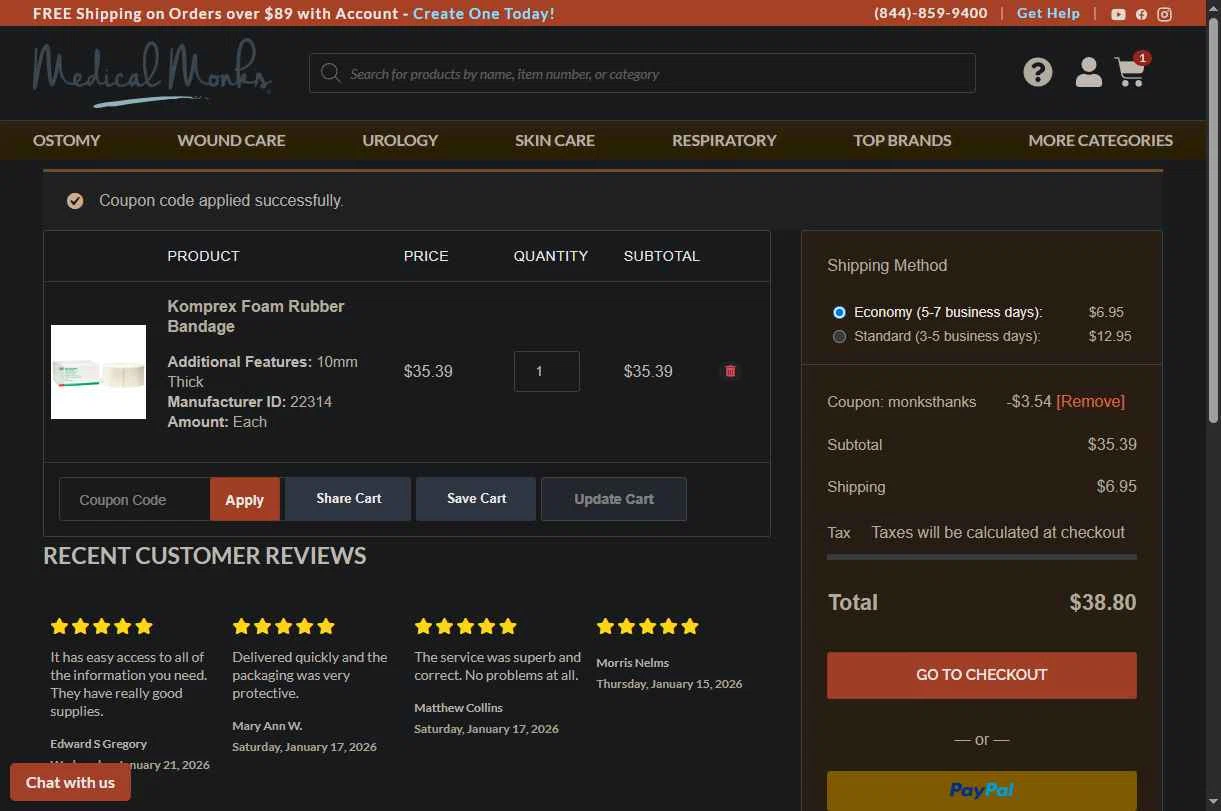Open the Urology menu
This screenshot has height=811, width=1221.
tap(400, 140)
